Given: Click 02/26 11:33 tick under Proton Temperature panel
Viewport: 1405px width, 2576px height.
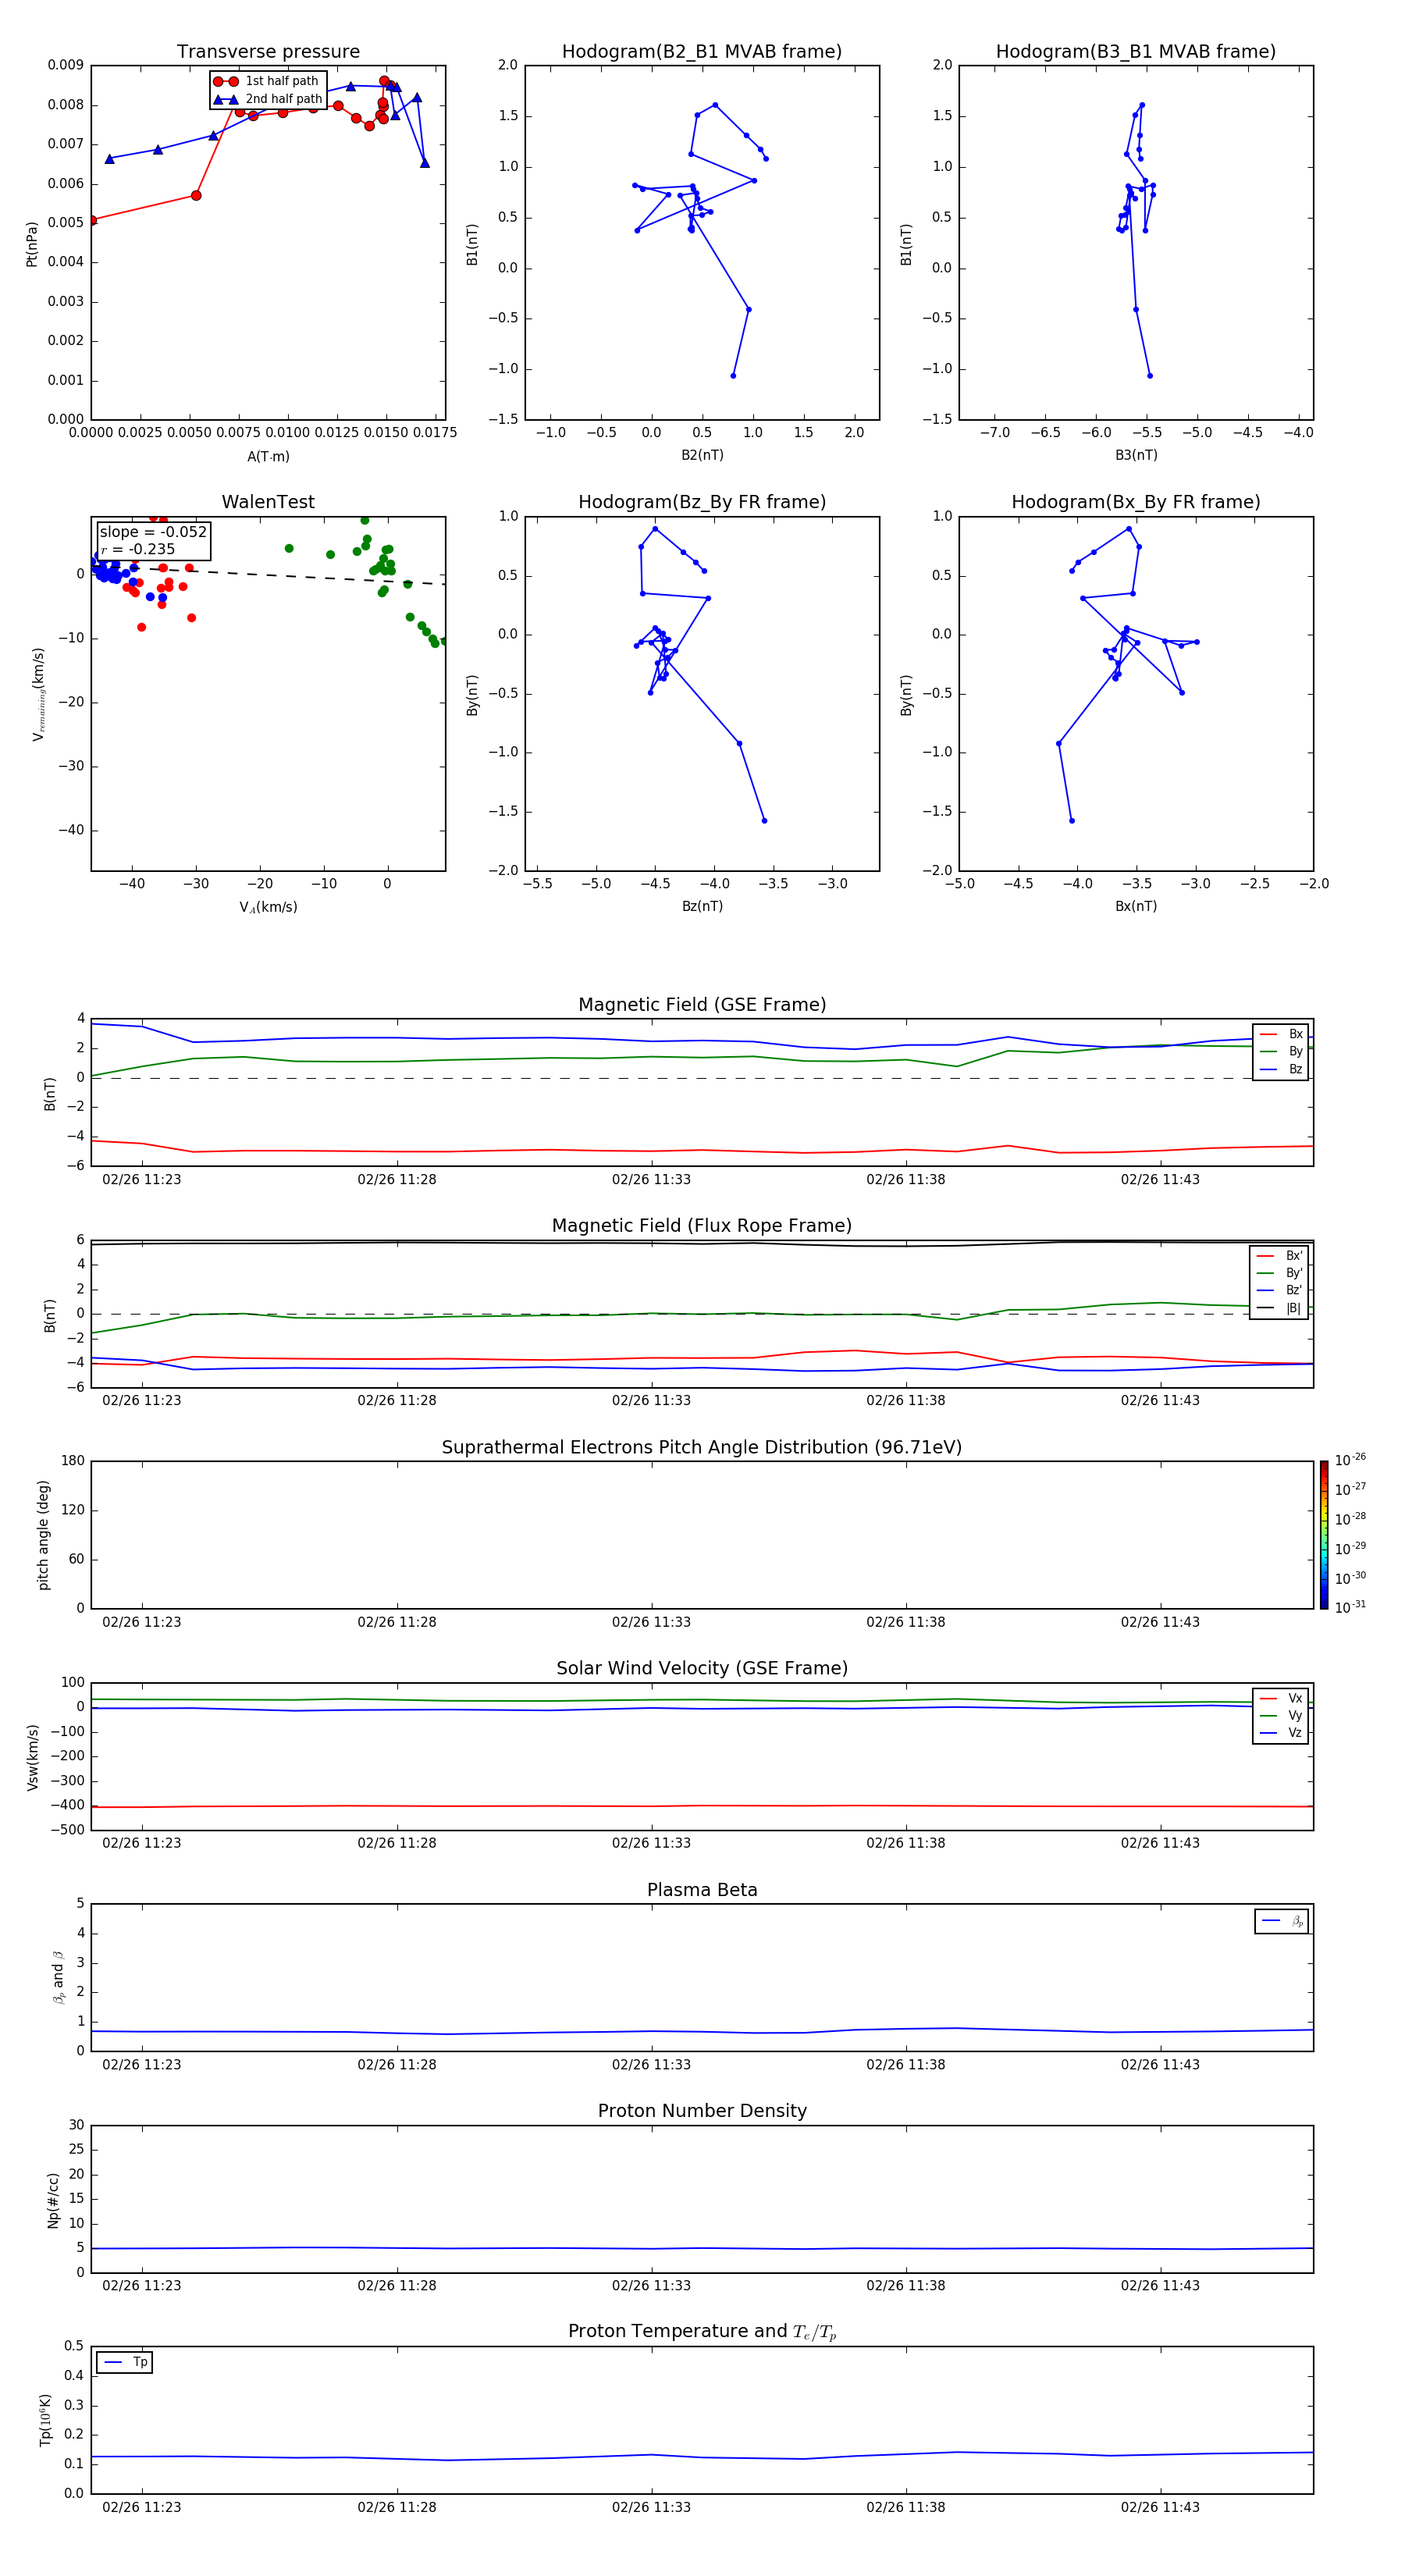Looking at the screenshot, I should [x=651, y=2507].
